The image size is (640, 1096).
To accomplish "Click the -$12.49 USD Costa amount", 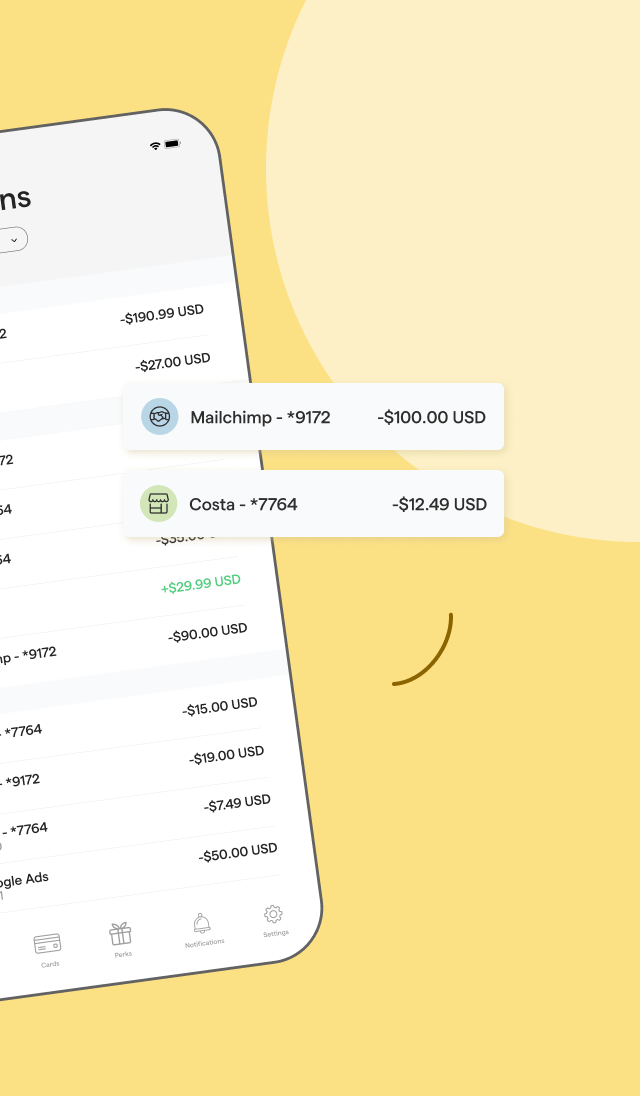I will pos(439,504).
